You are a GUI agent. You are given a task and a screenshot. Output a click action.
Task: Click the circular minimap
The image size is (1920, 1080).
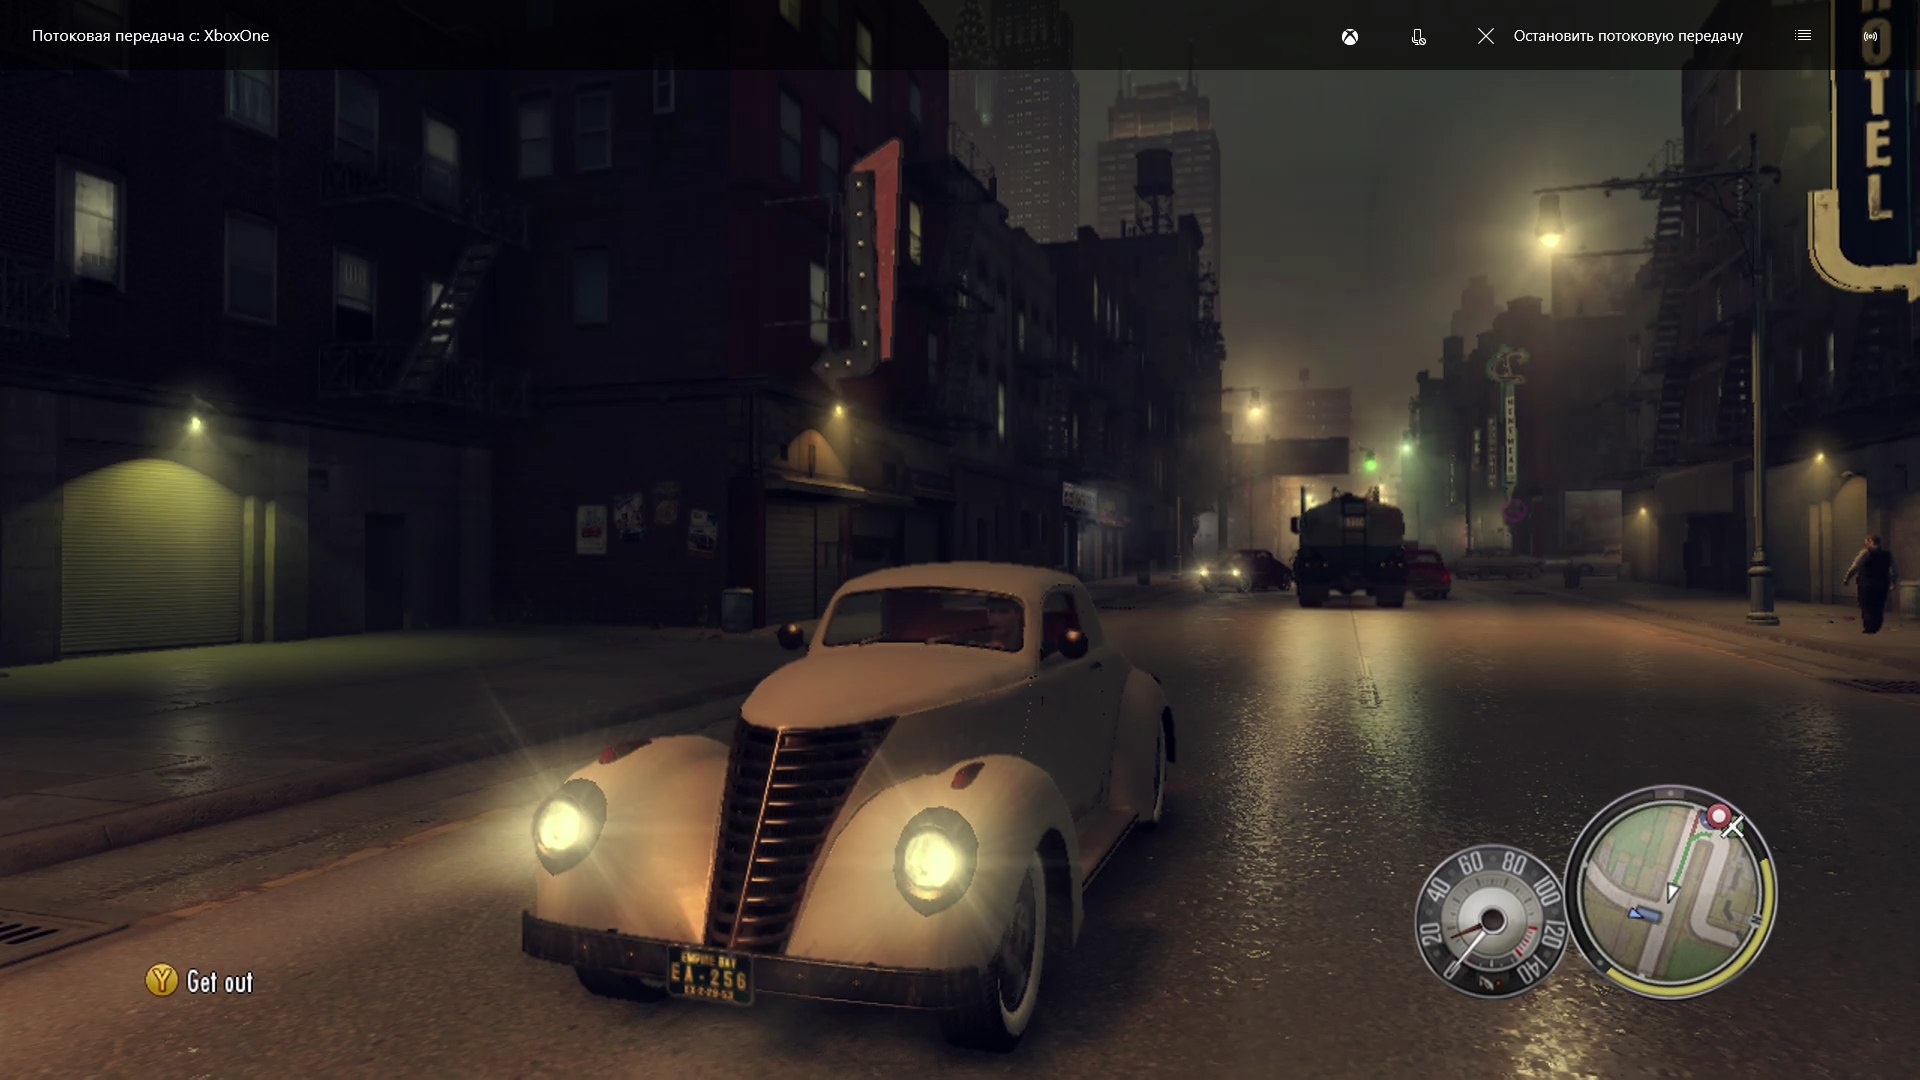1671,892
